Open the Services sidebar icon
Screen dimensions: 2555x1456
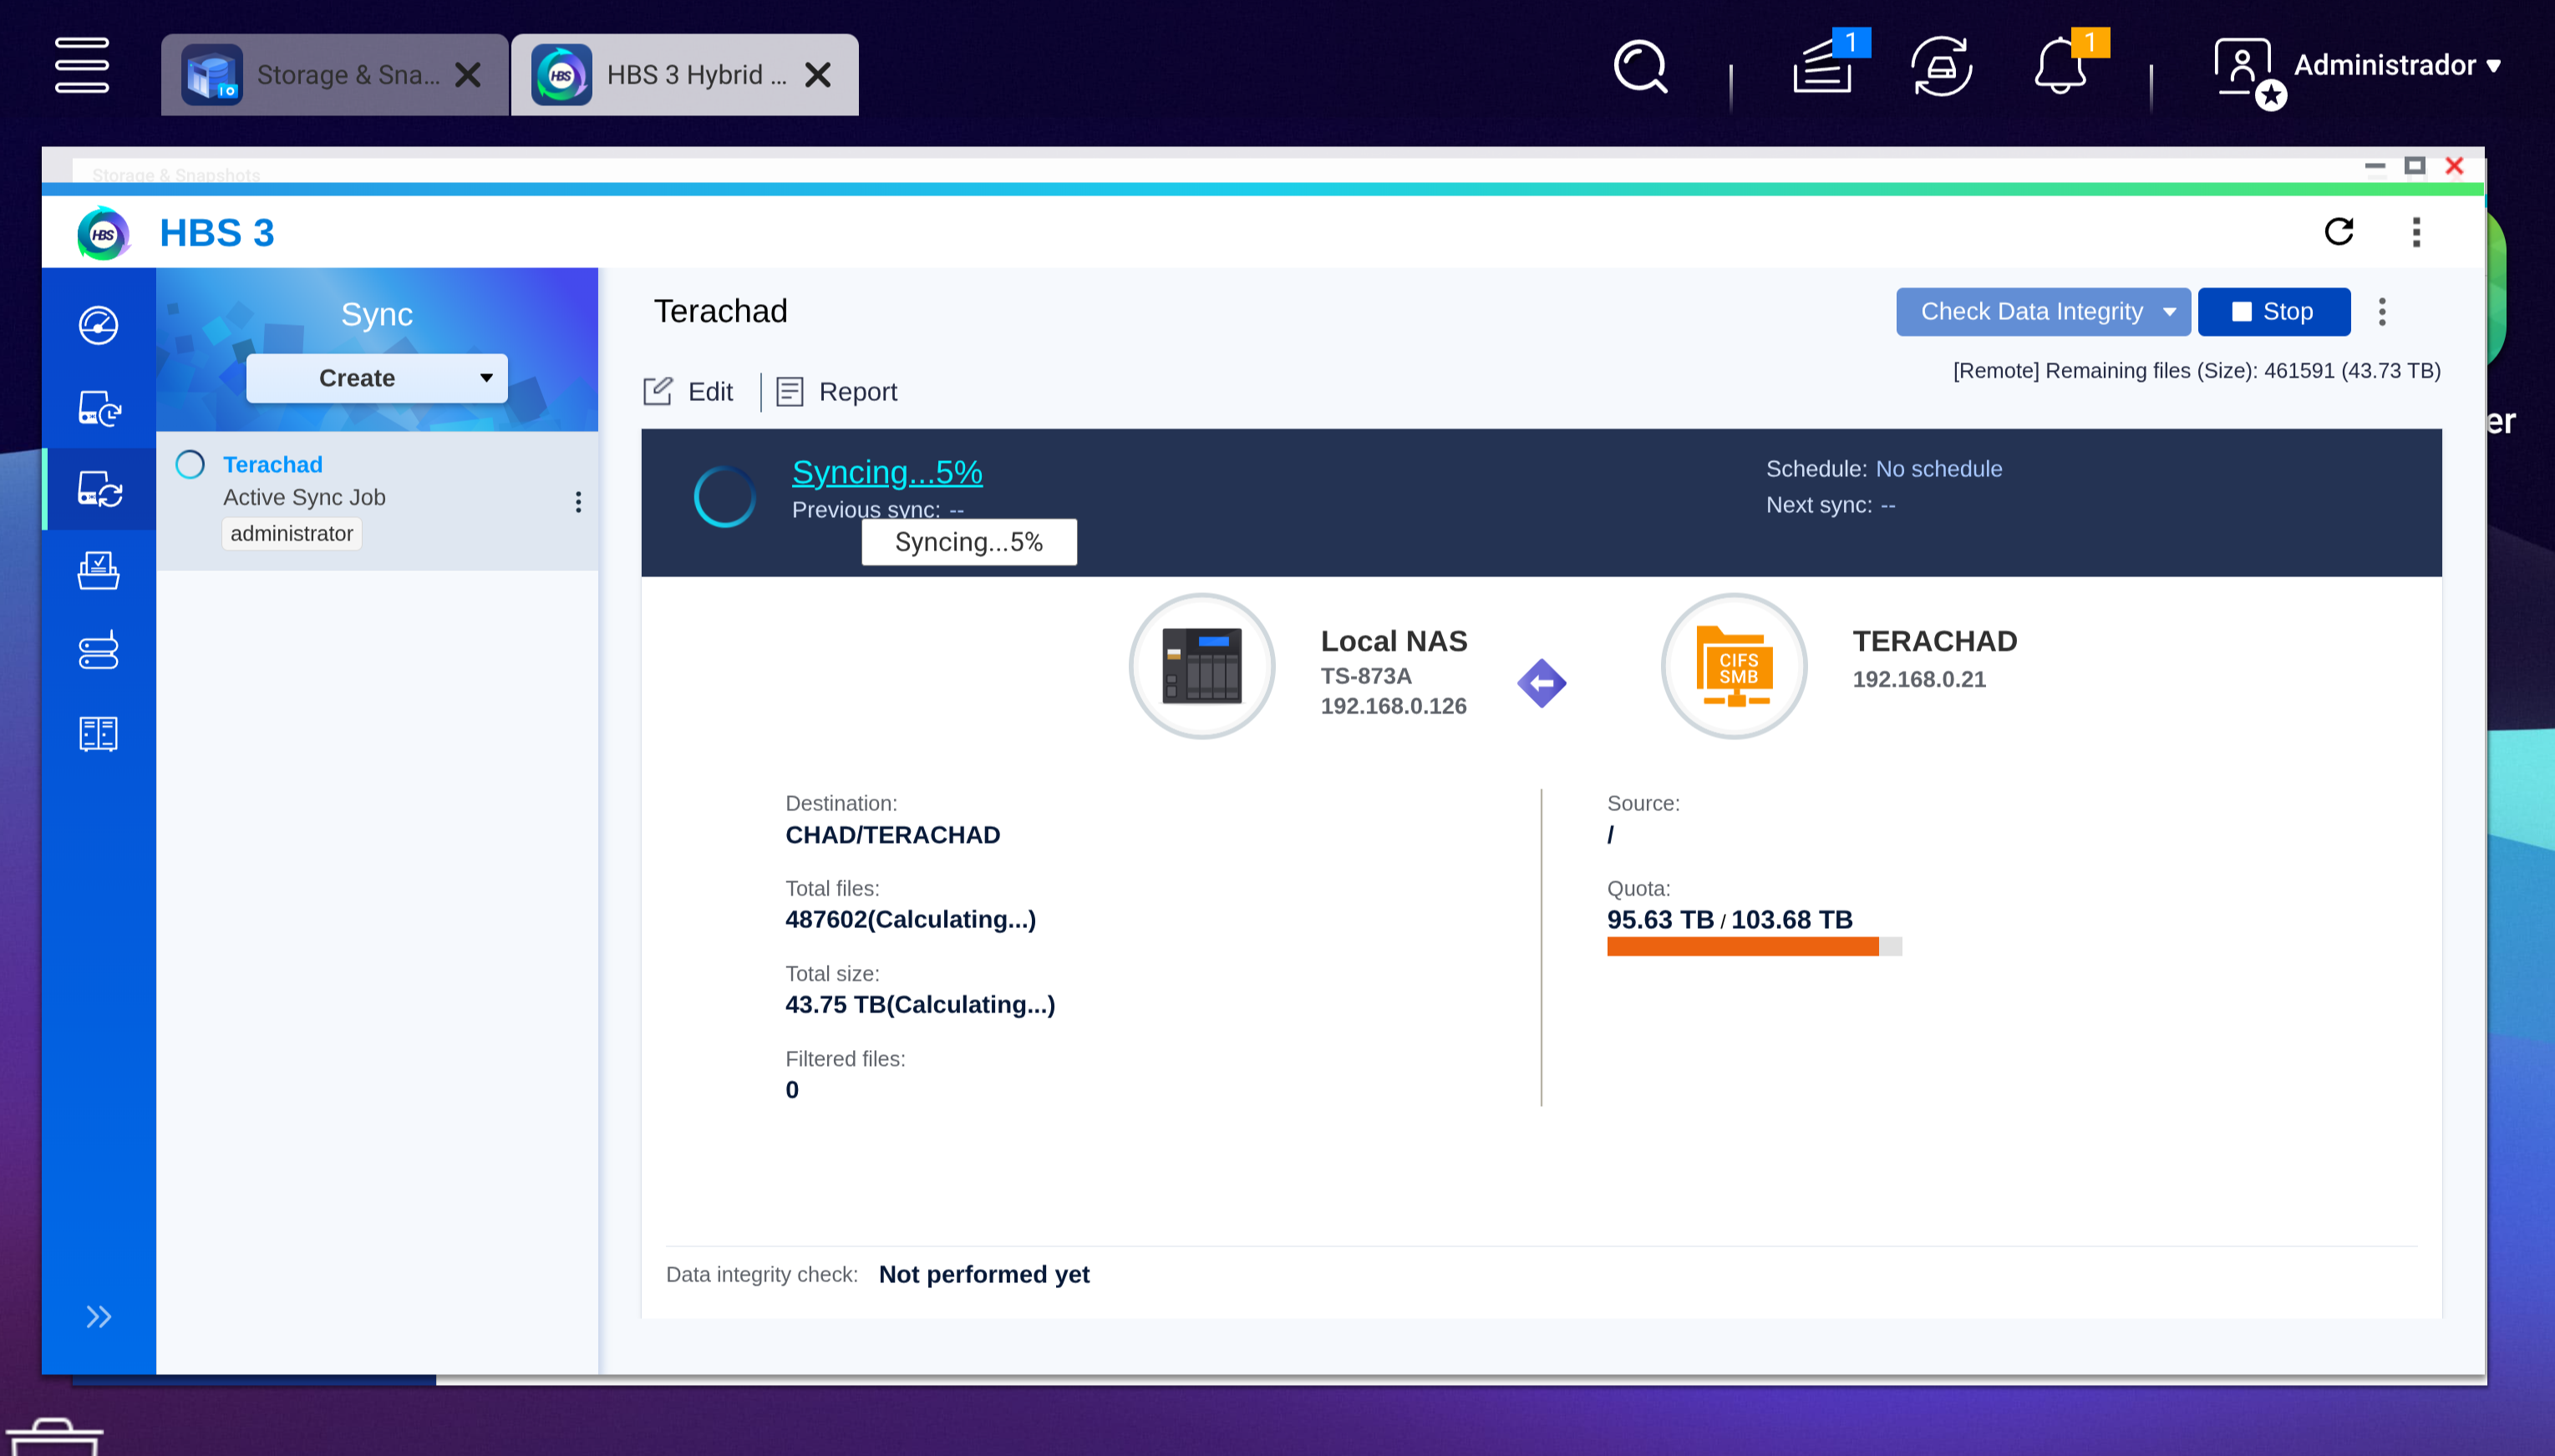pyautogui.click(x=98, y=733)
